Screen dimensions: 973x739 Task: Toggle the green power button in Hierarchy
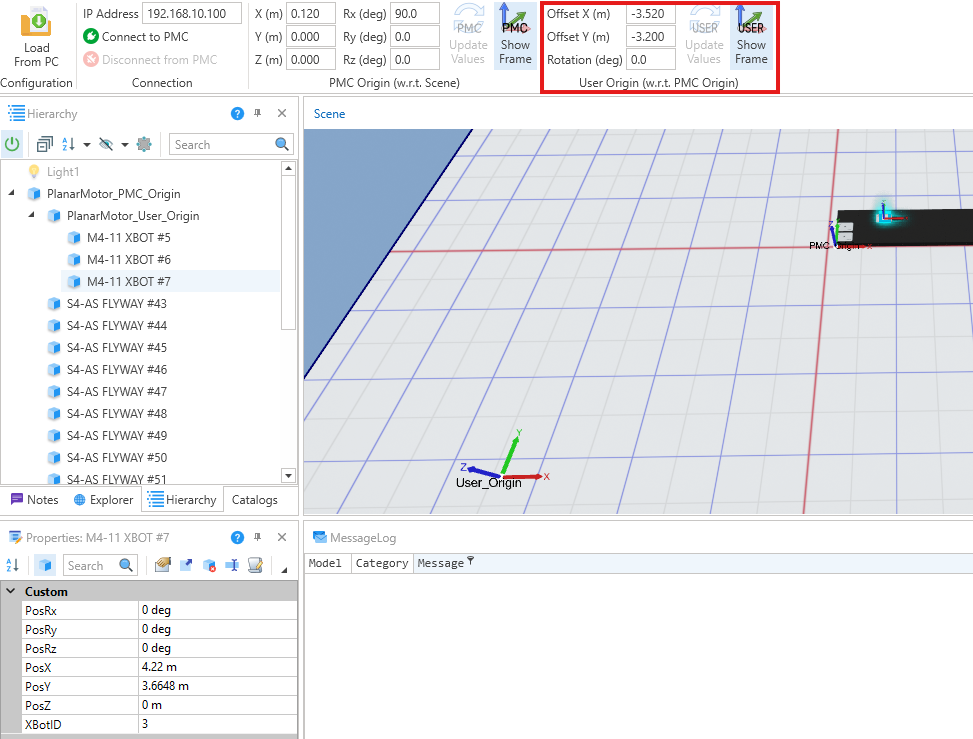coord(13,144)
